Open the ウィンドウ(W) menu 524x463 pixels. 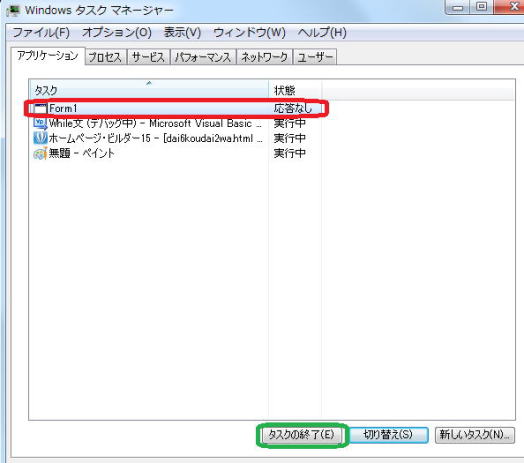[x=249, y=33]
